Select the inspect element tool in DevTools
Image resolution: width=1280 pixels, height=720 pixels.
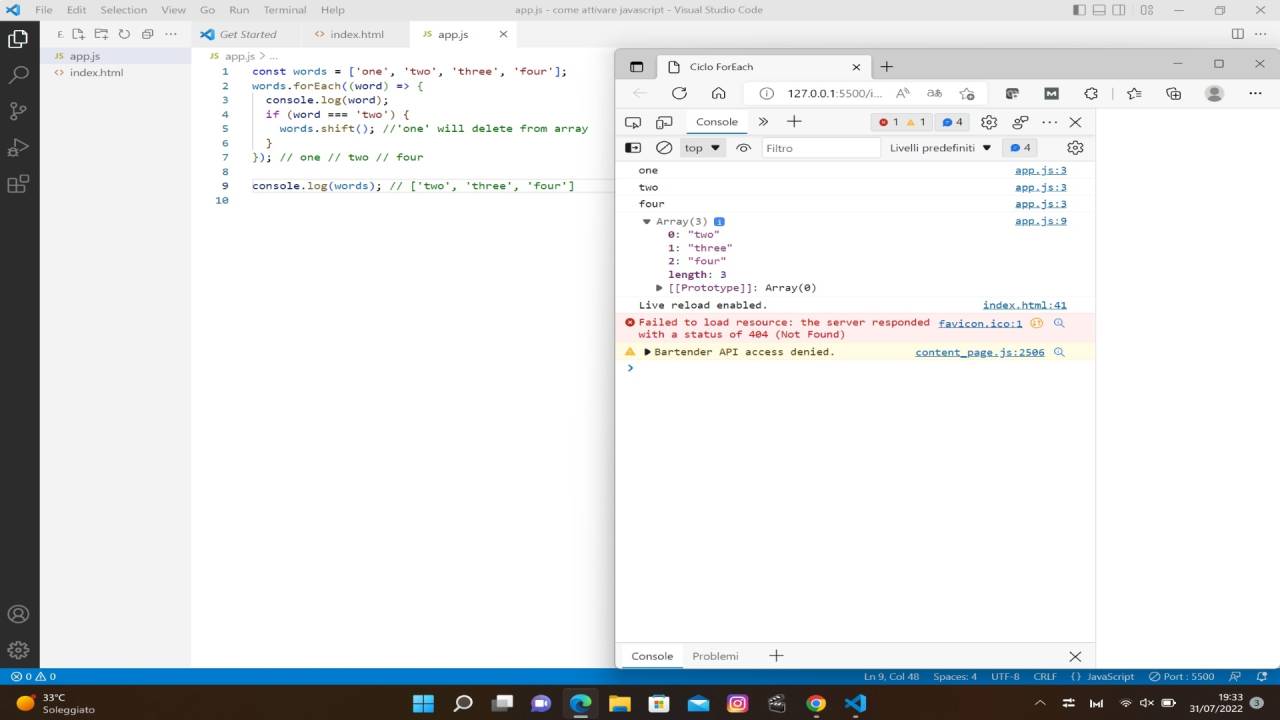click(x=632, y=121)
